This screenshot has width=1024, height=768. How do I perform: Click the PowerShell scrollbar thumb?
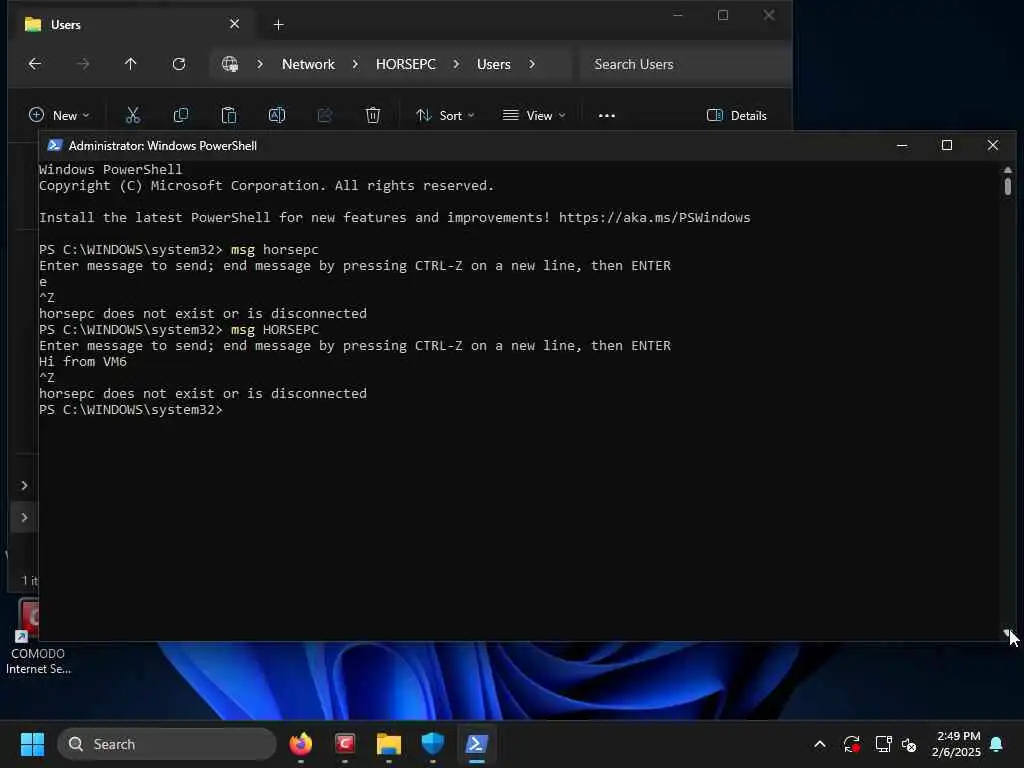click(x=1008, y=187)
